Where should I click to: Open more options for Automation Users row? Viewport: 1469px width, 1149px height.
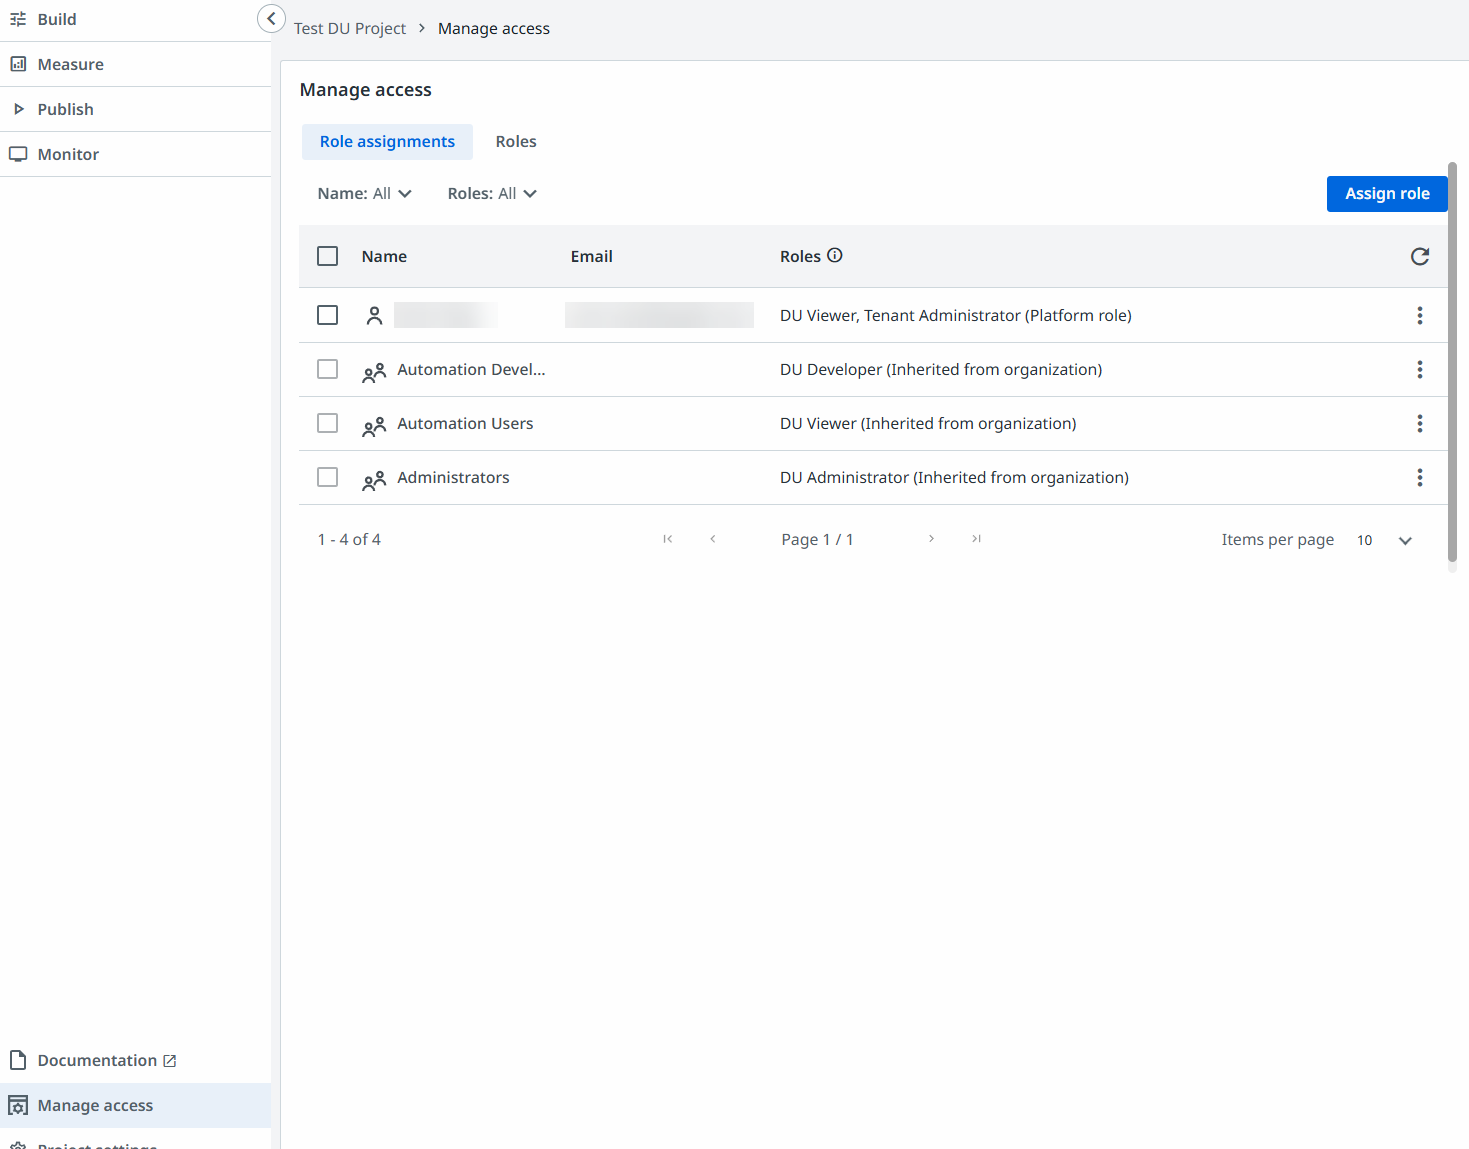(x=1419, y=424)
